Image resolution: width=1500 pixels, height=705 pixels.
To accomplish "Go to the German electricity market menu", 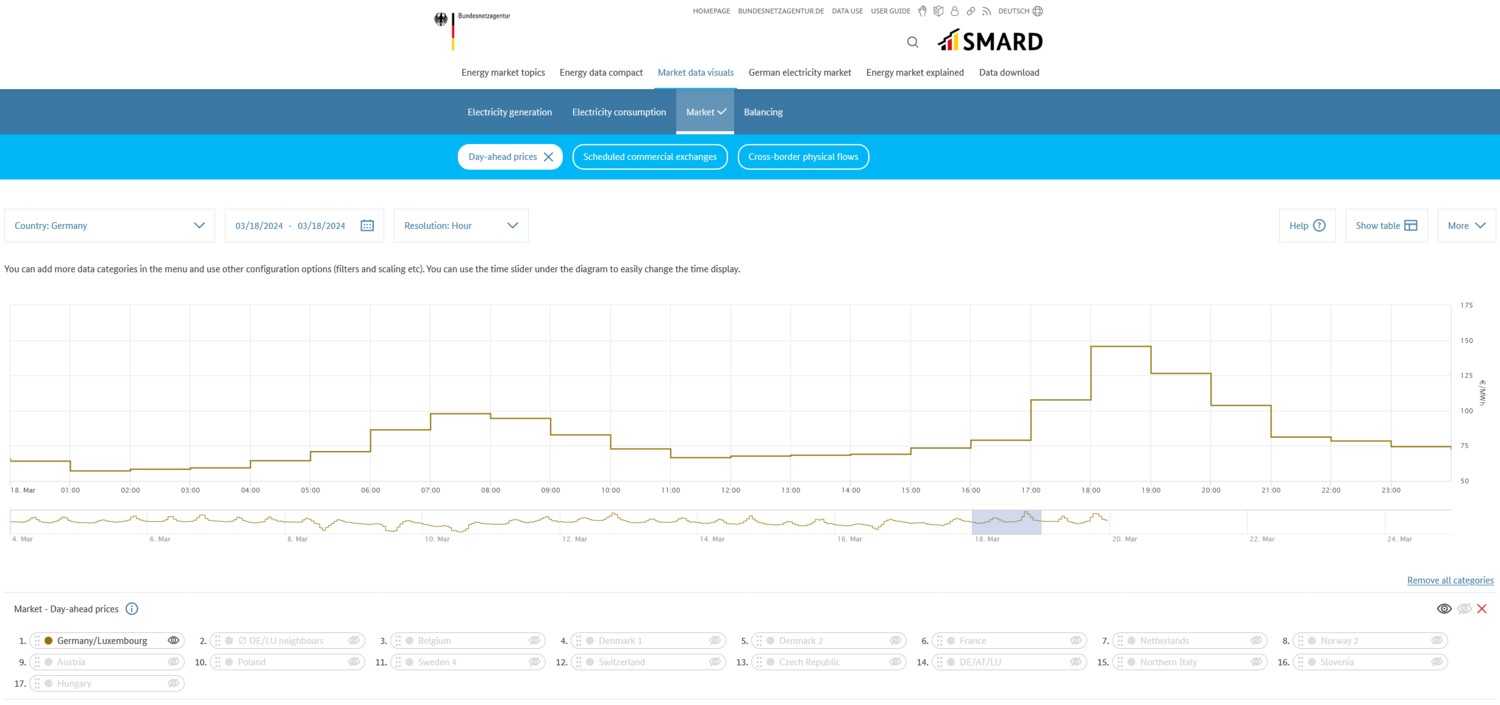I will click(800, 73).
